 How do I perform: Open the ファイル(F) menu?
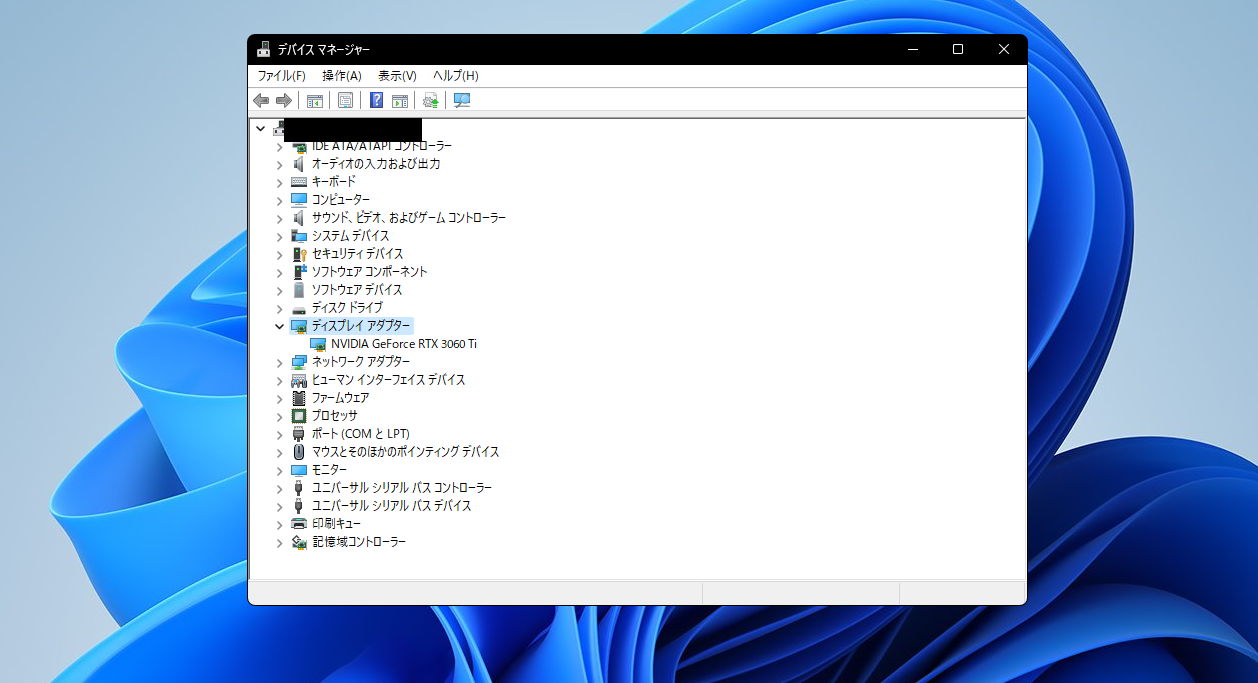coord(282,76)
